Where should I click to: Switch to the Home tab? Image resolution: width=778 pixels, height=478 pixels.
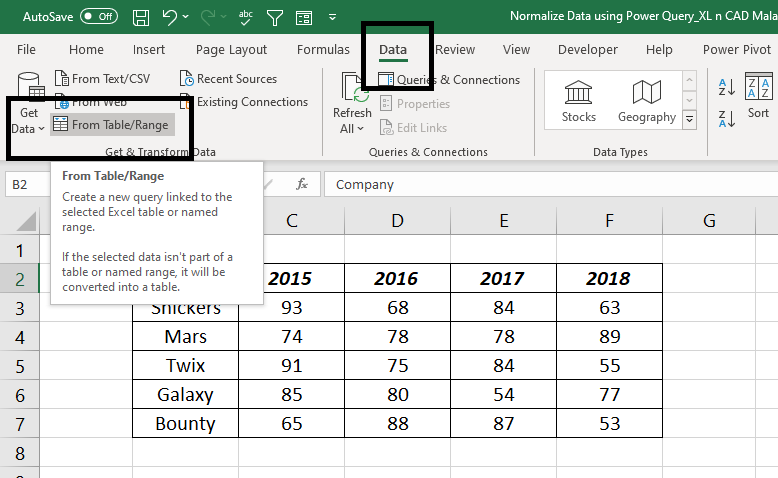86,50
